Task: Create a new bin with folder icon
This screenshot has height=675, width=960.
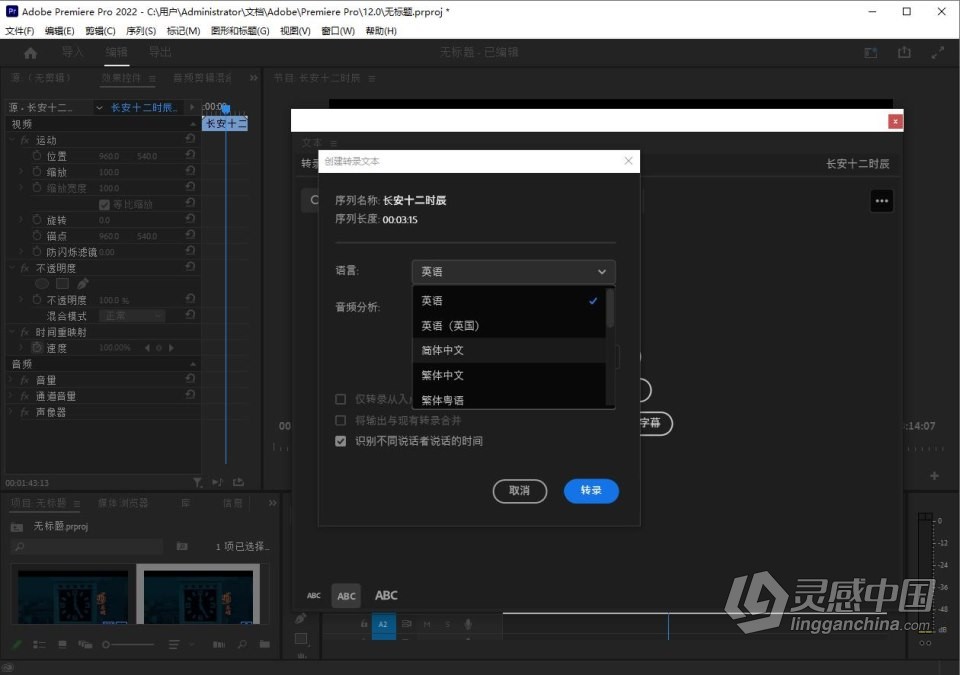Action: pyautogui.click(x=264, y=644)
